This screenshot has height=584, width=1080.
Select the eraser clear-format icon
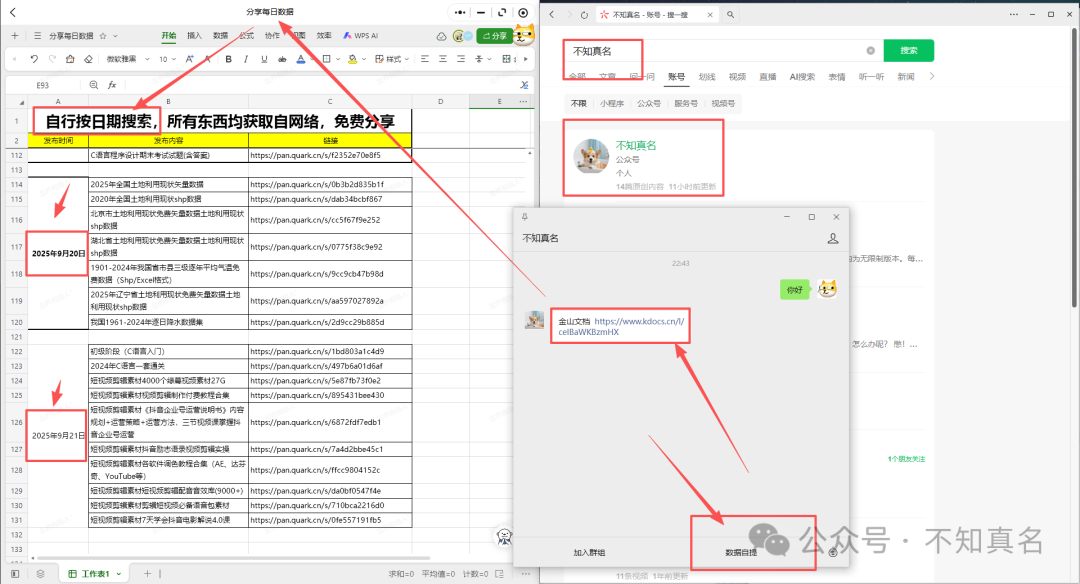[88, 59]
